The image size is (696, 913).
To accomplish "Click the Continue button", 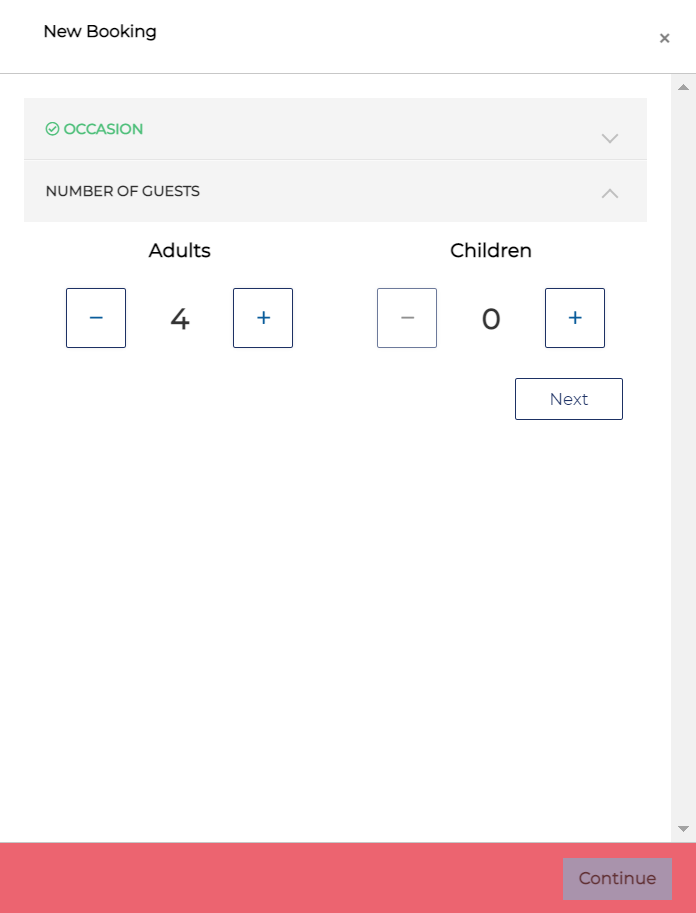I will pyautogui.click(x=617, y=879).
